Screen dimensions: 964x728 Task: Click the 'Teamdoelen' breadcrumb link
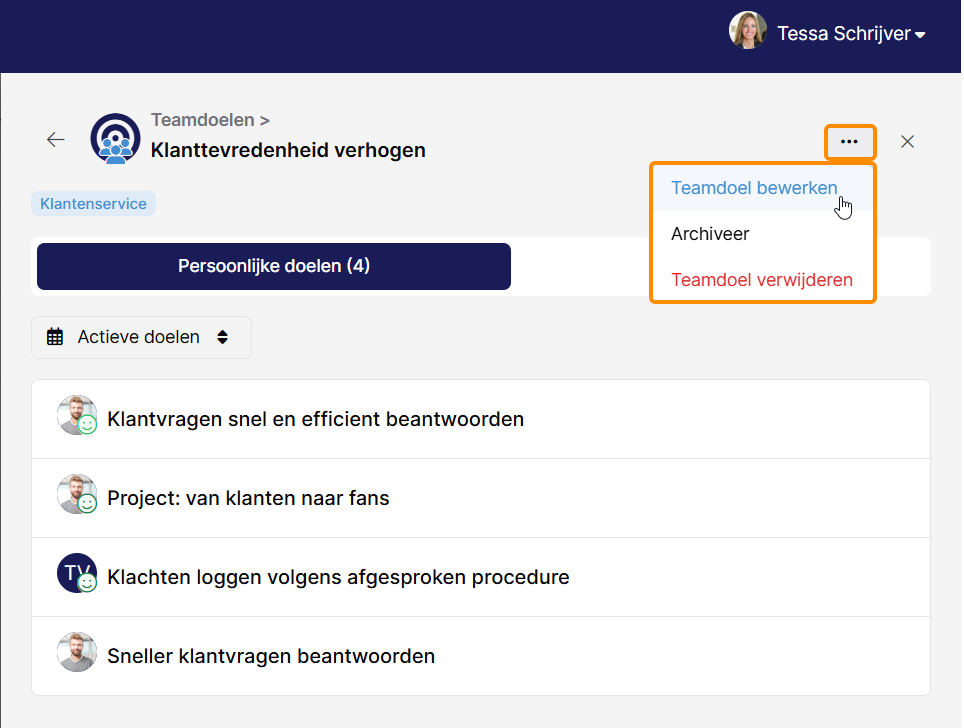[x=203, y=120]
